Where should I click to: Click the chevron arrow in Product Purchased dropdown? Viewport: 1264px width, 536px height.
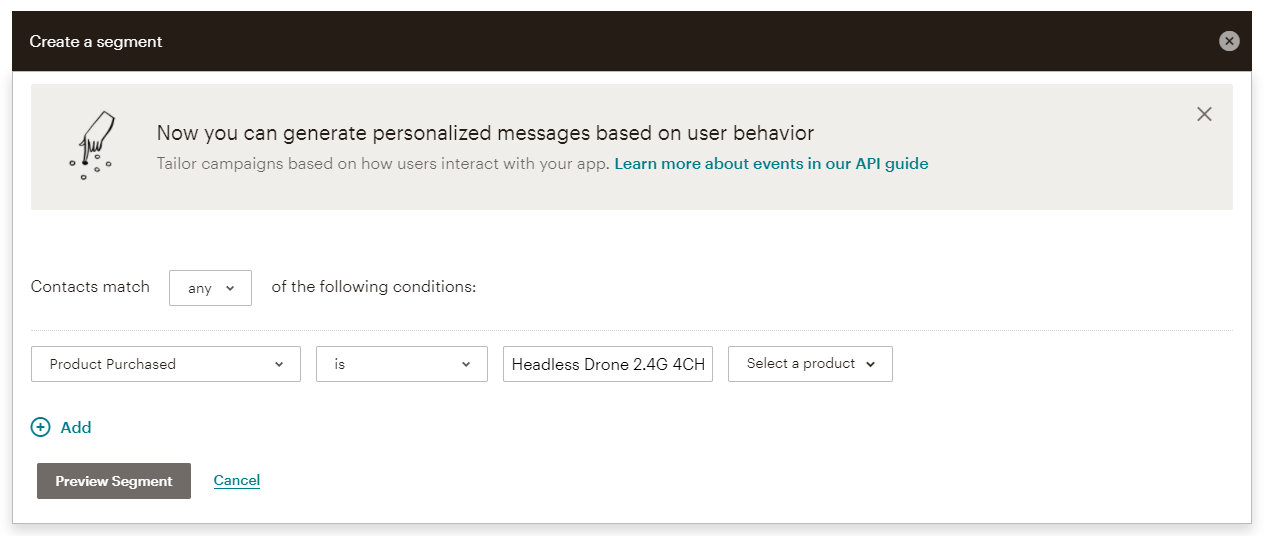point(279,364)
